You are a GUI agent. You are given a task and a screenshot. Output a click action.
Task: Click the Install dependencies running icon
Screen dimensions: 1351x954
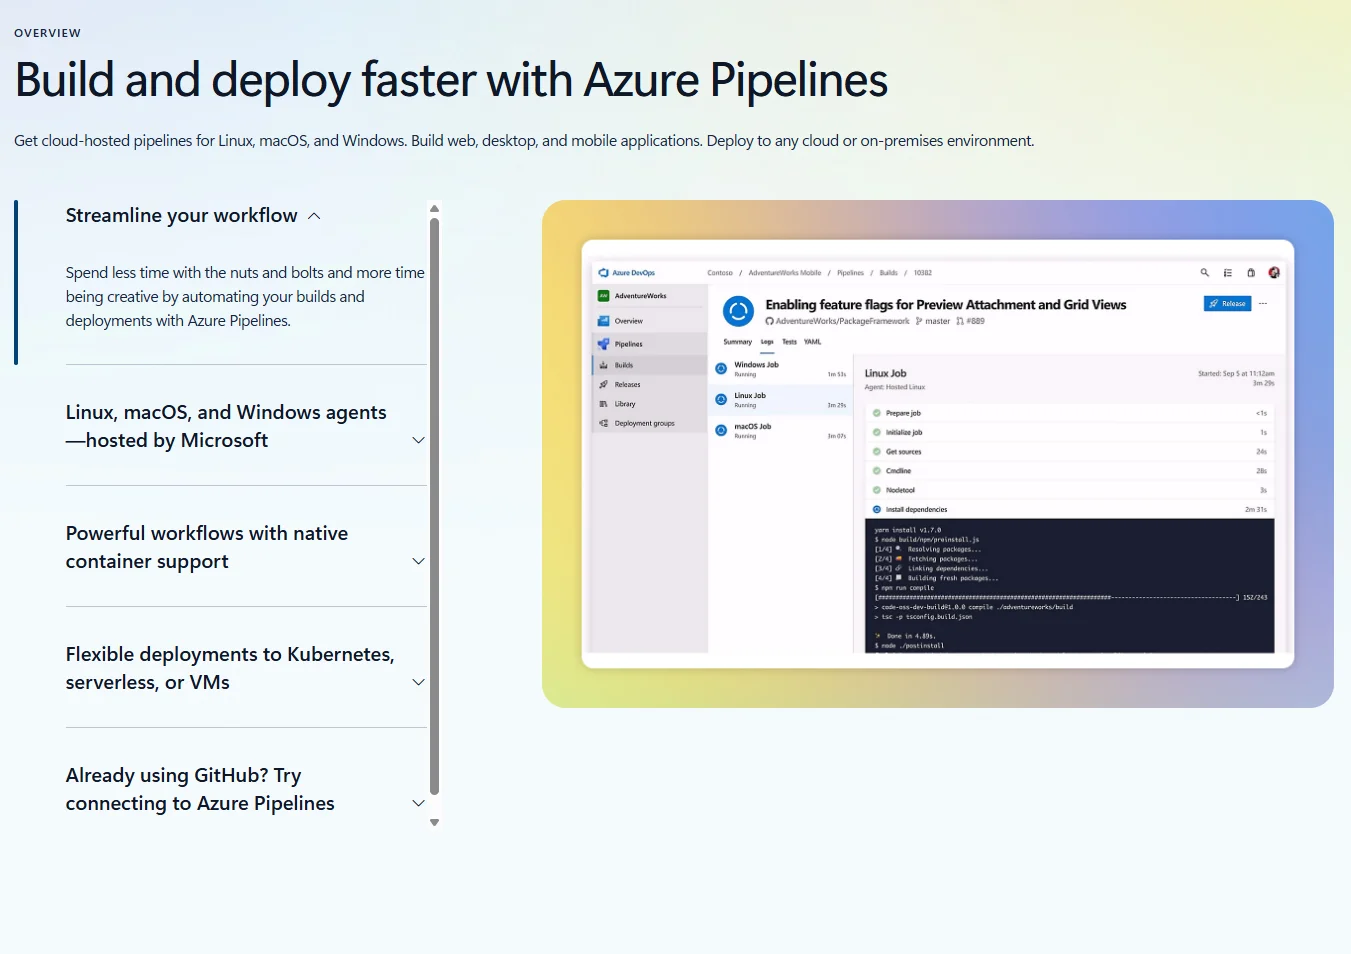[x=877, y=510]
